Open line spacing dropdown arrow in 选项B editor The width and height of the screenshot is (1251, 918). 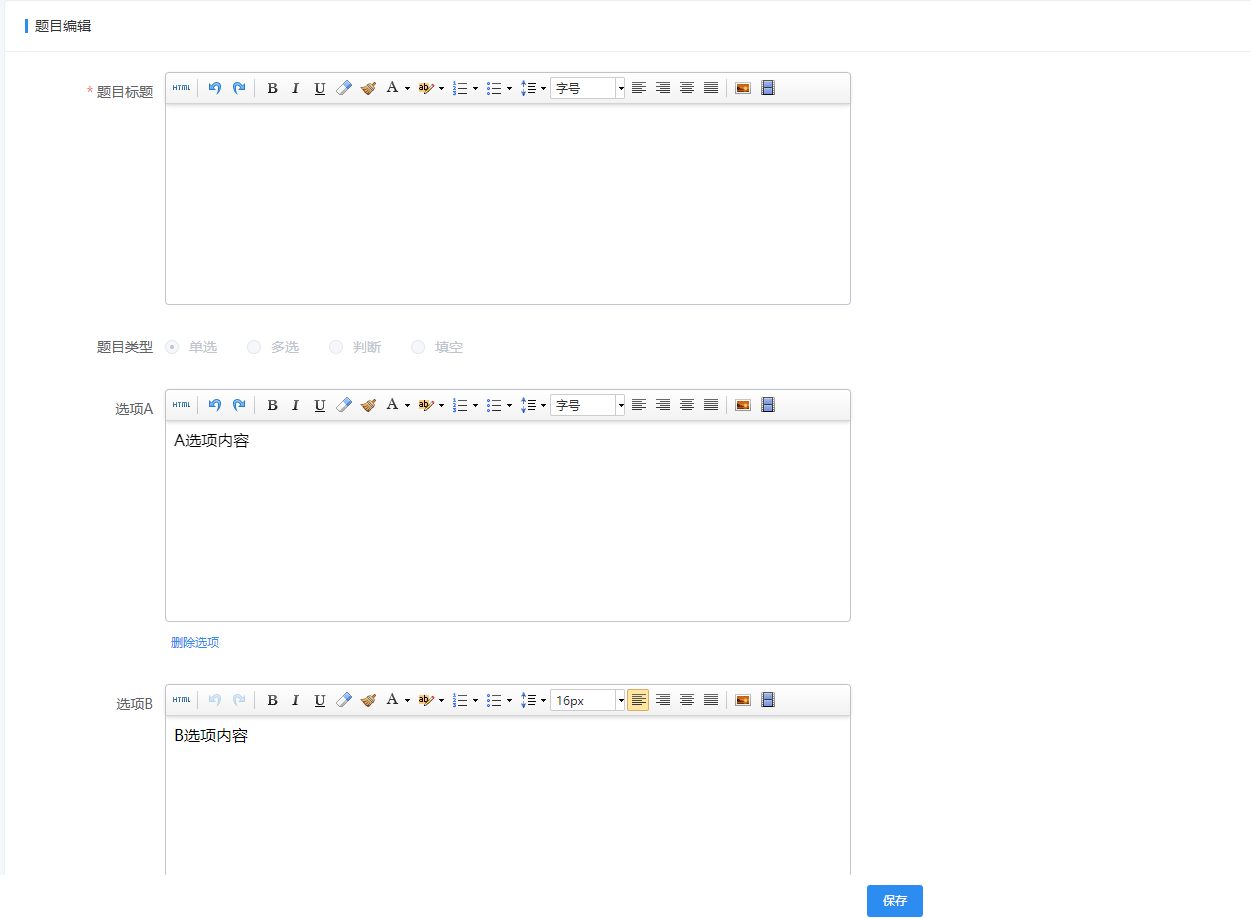click(x=543, y=700)
